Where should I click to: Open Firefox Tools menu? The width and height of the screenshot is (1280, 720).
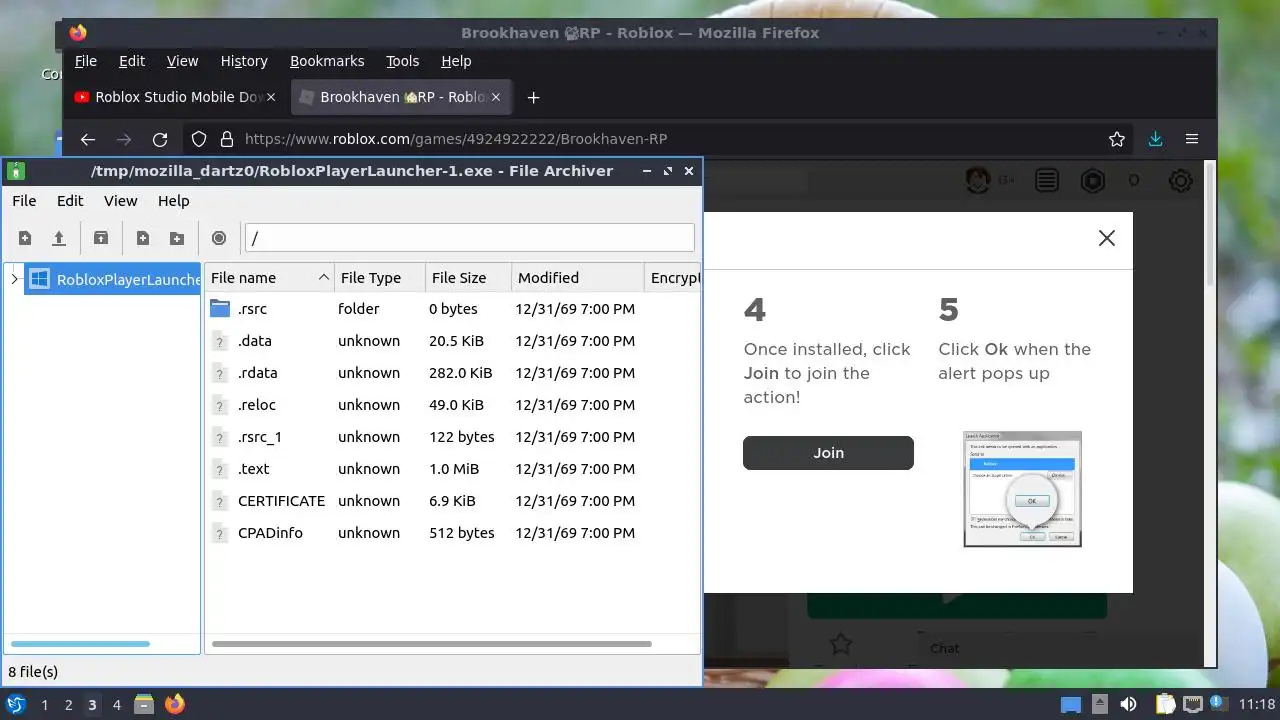pyautogui.click(x=402, y=61)
